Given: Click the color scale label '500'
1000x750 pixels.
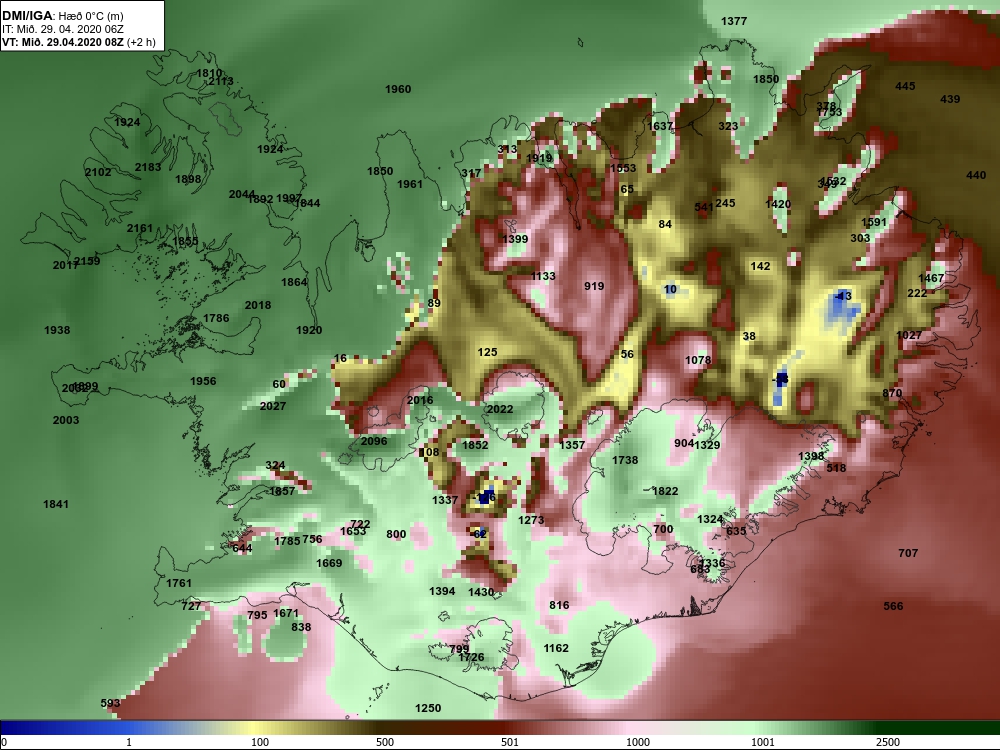Looking at the screenshot, I should pos(385,742).
